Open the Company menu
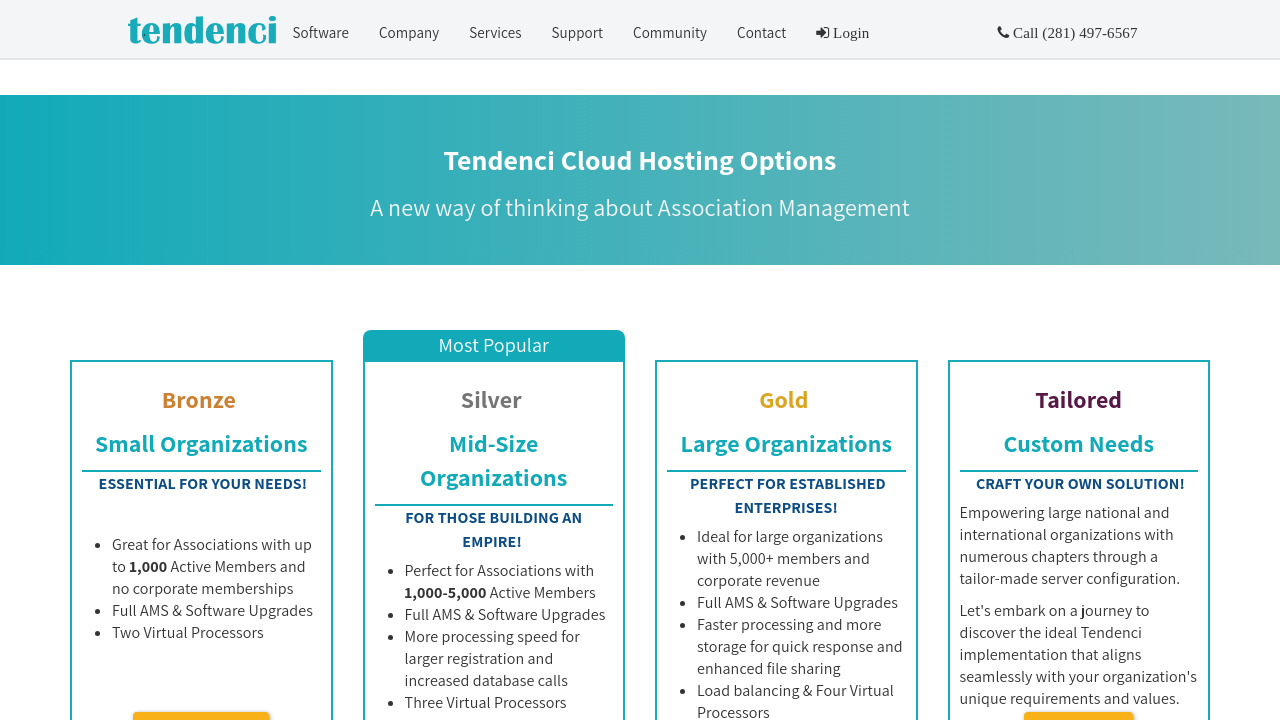This screenshot has height=720, width=1280. pos(409,33)
